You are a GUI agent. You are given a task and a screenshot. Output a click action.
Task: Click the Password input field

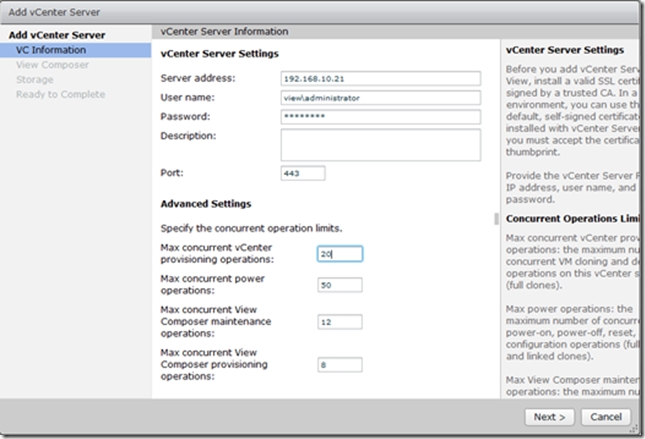coord(381,117)
